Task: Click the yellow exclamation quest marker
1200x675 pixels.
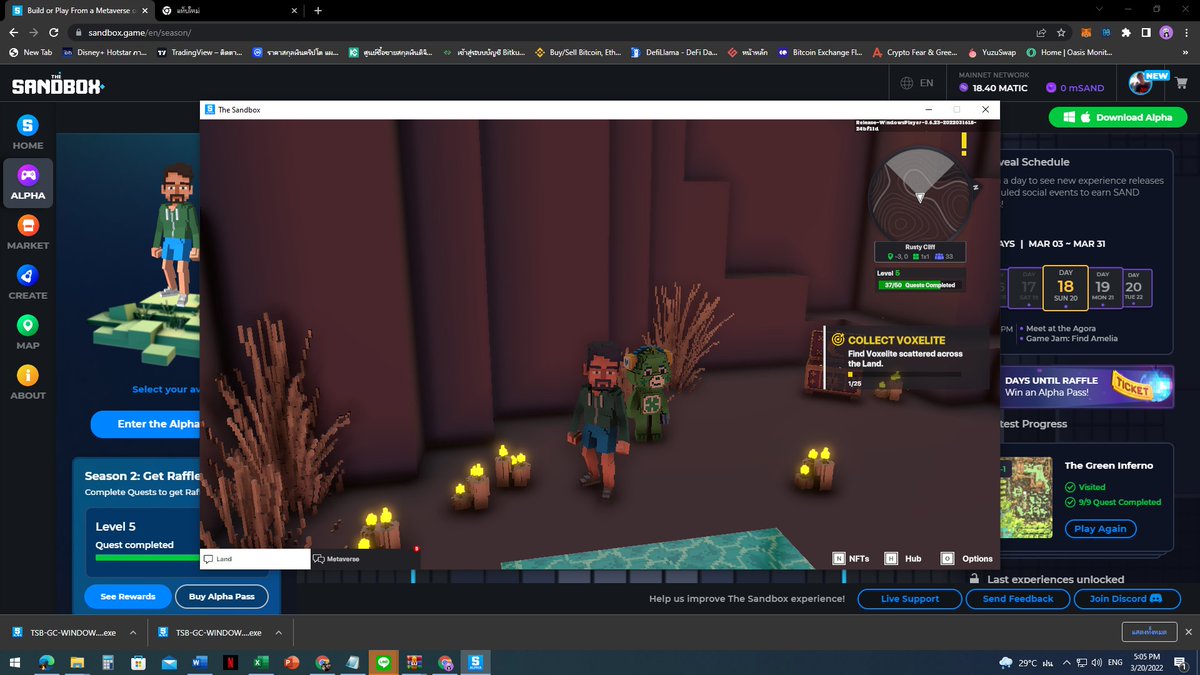Action: (964, 142)
